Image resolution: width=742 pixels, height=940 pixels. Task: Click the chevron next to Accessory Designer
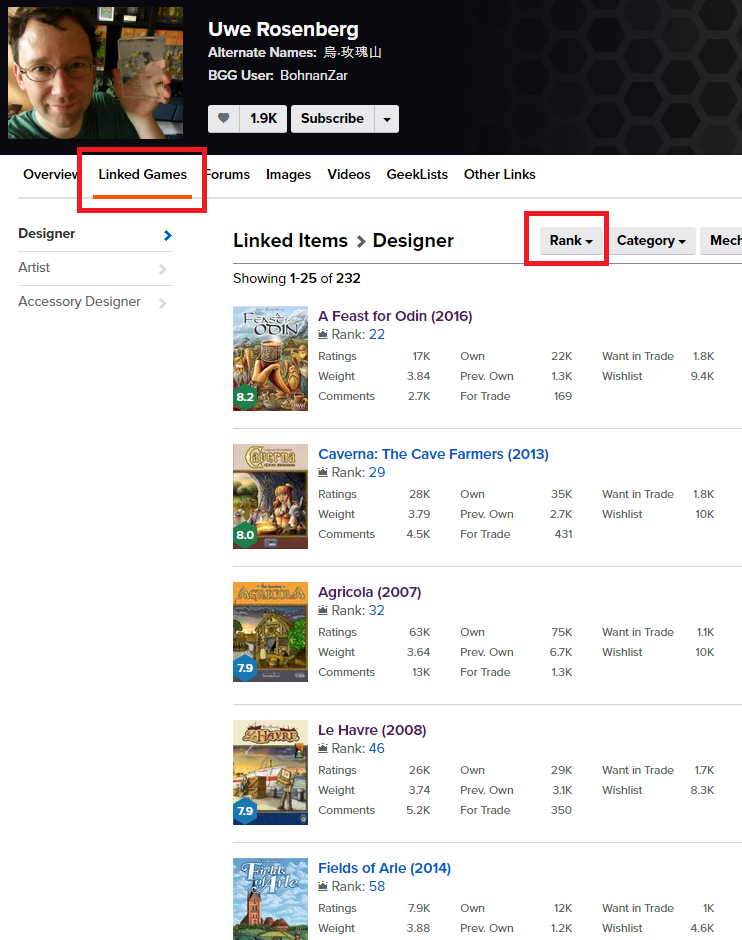162,303
